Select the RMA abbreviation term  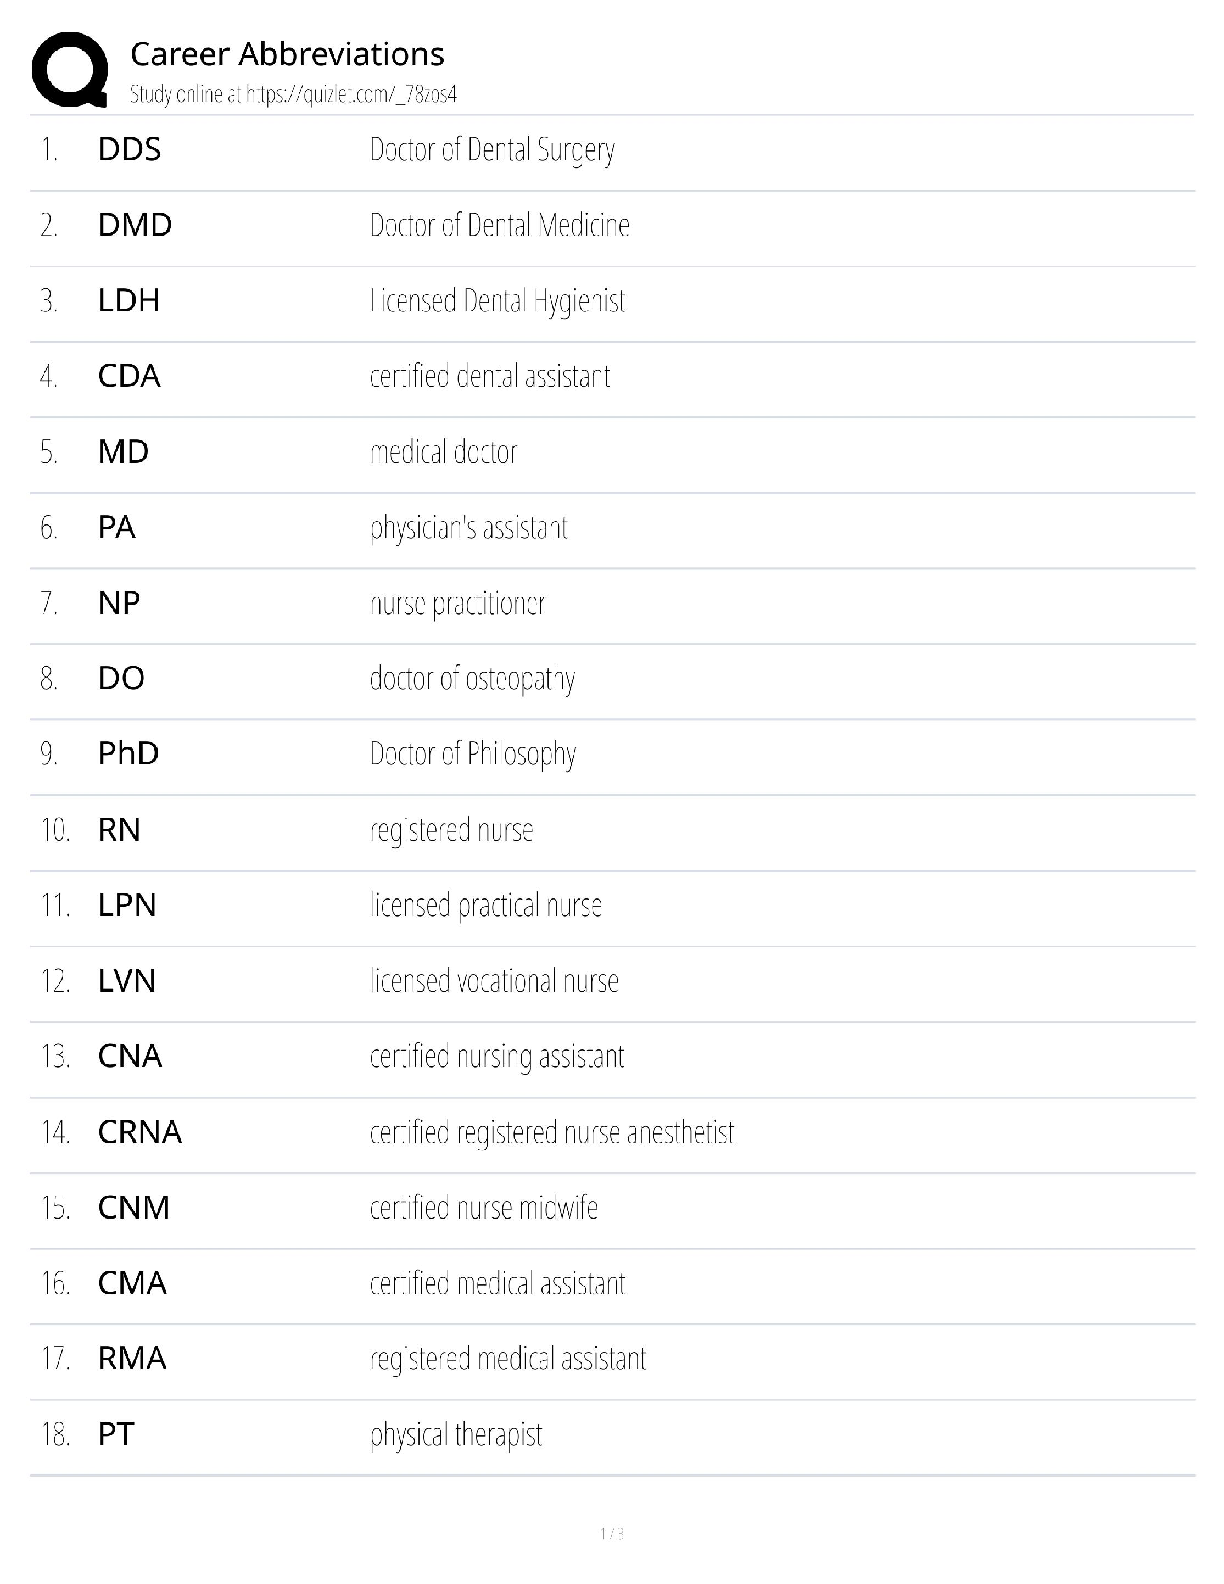point(132,1358)
